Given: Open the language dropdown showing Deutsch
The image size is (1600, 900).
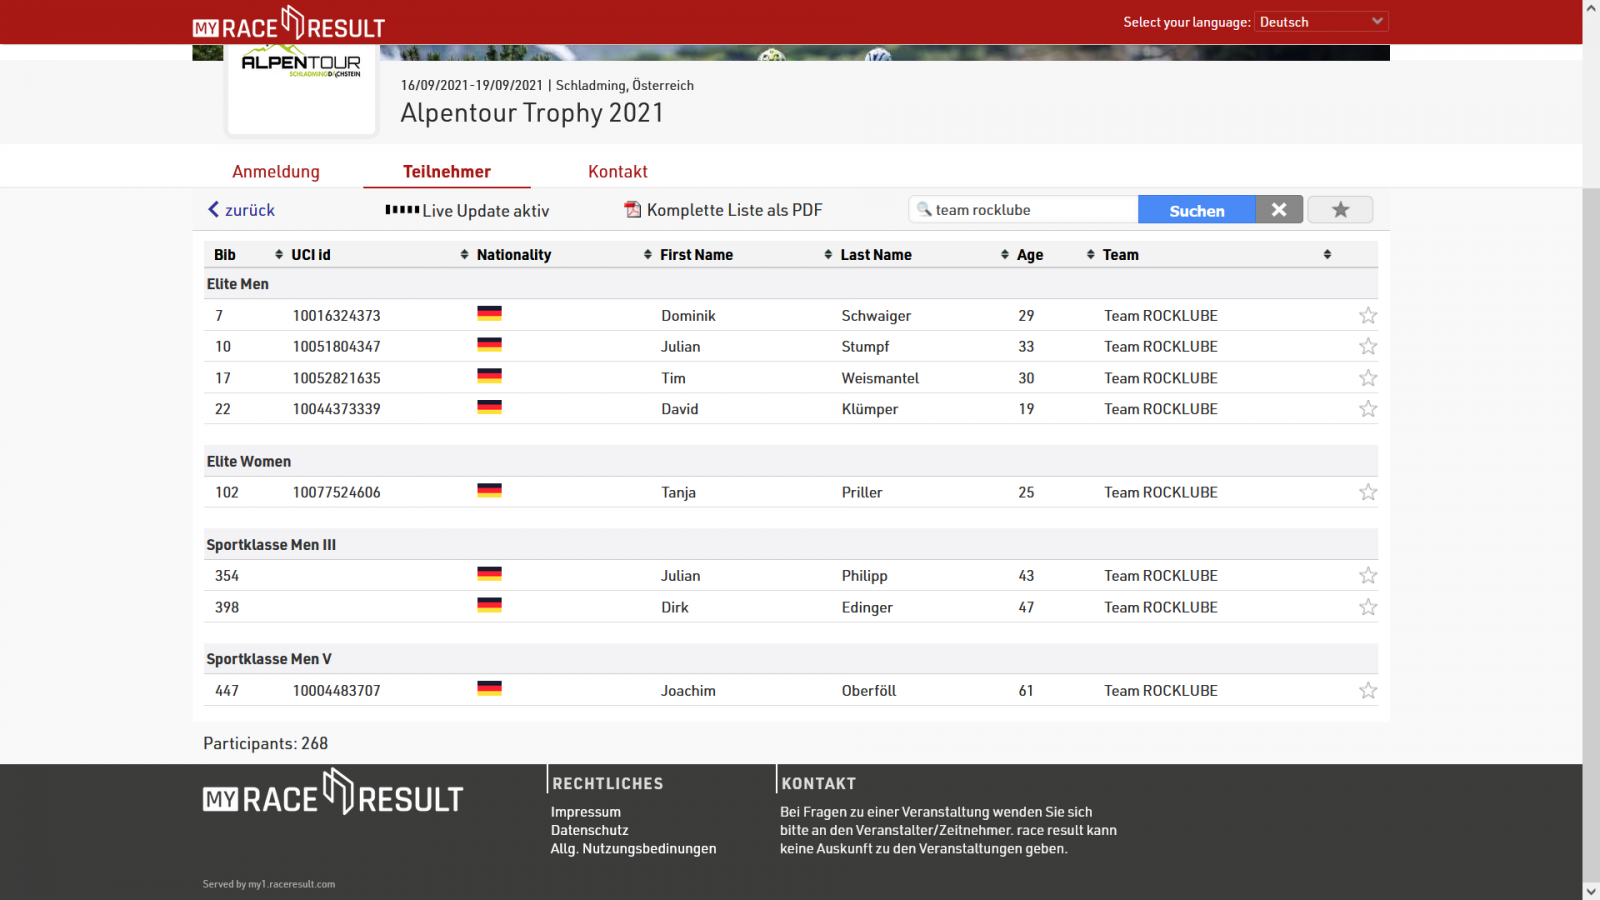Looking at the screenshot, I should tap(1320, 22).
